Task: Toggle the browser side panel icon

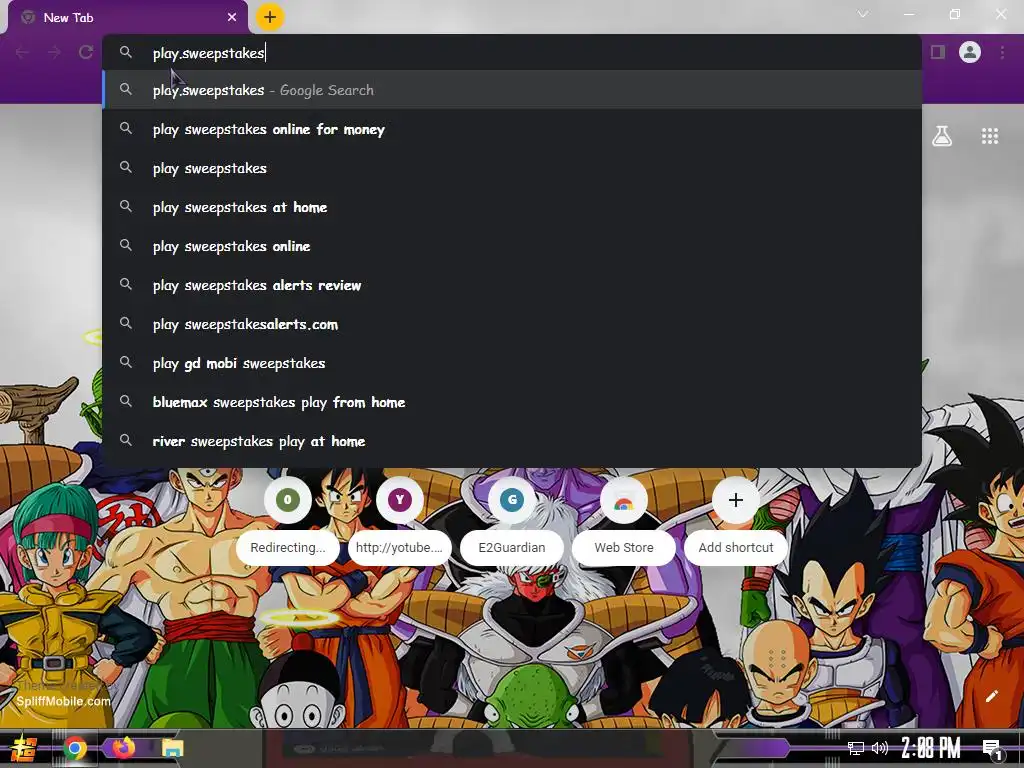Action: coord(938,52)
